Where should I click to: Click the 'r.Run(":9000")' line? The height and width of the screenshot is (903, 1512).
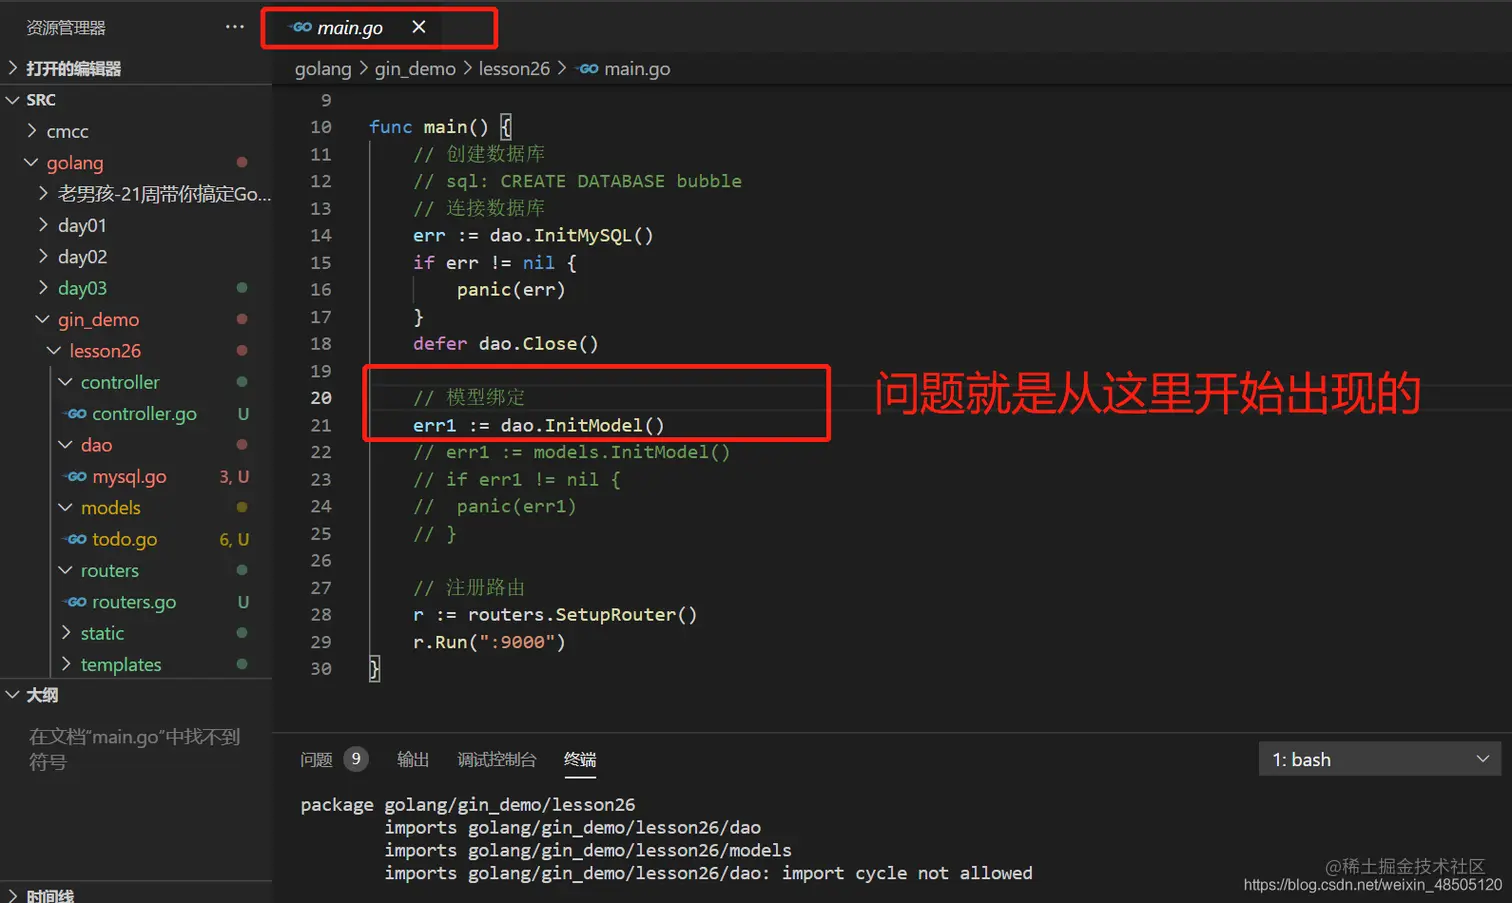tap(490, 642)
